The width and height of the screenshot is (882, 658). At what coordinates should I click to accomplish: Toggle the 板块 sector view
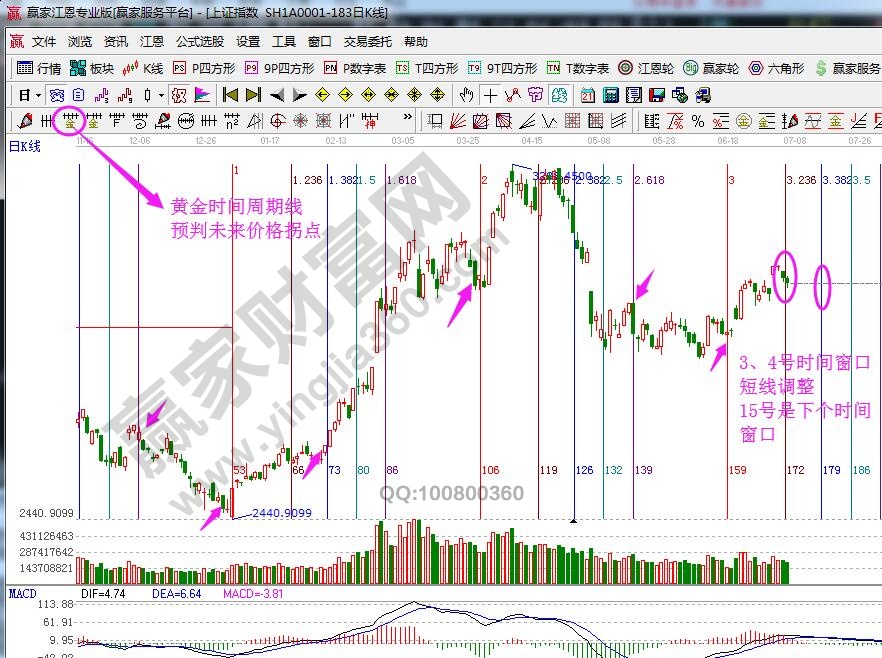(x=91, y=68)
